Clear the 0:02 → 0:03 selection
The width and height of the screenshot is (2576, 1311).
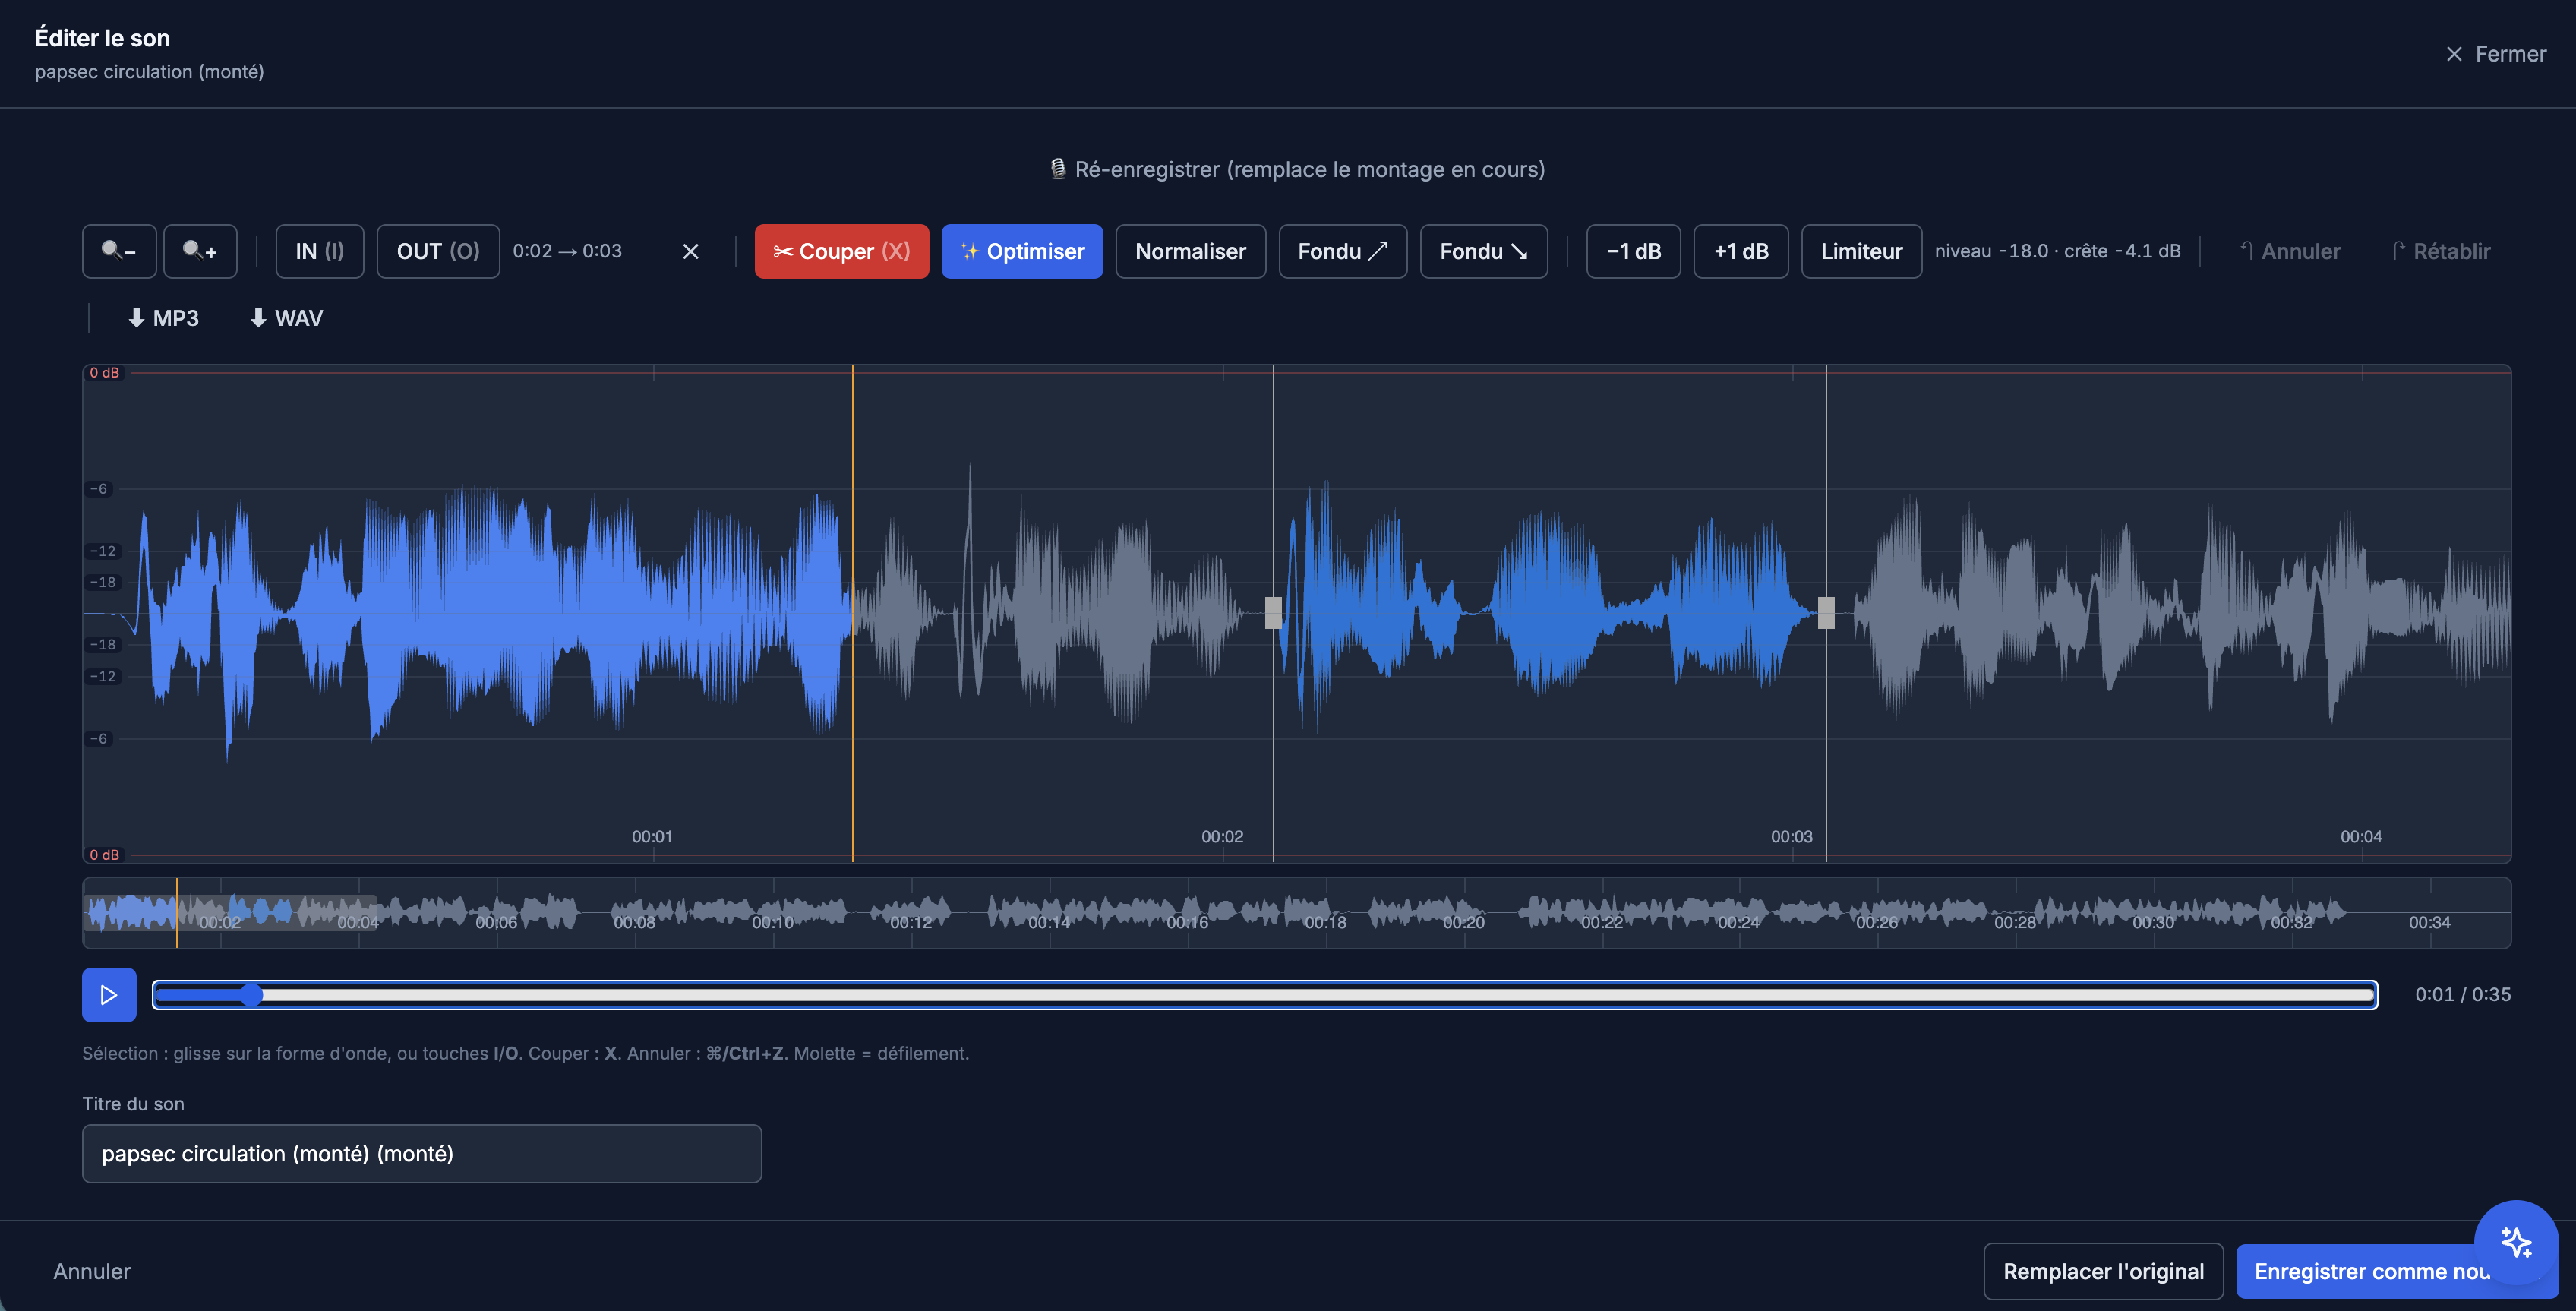point(691,251)
